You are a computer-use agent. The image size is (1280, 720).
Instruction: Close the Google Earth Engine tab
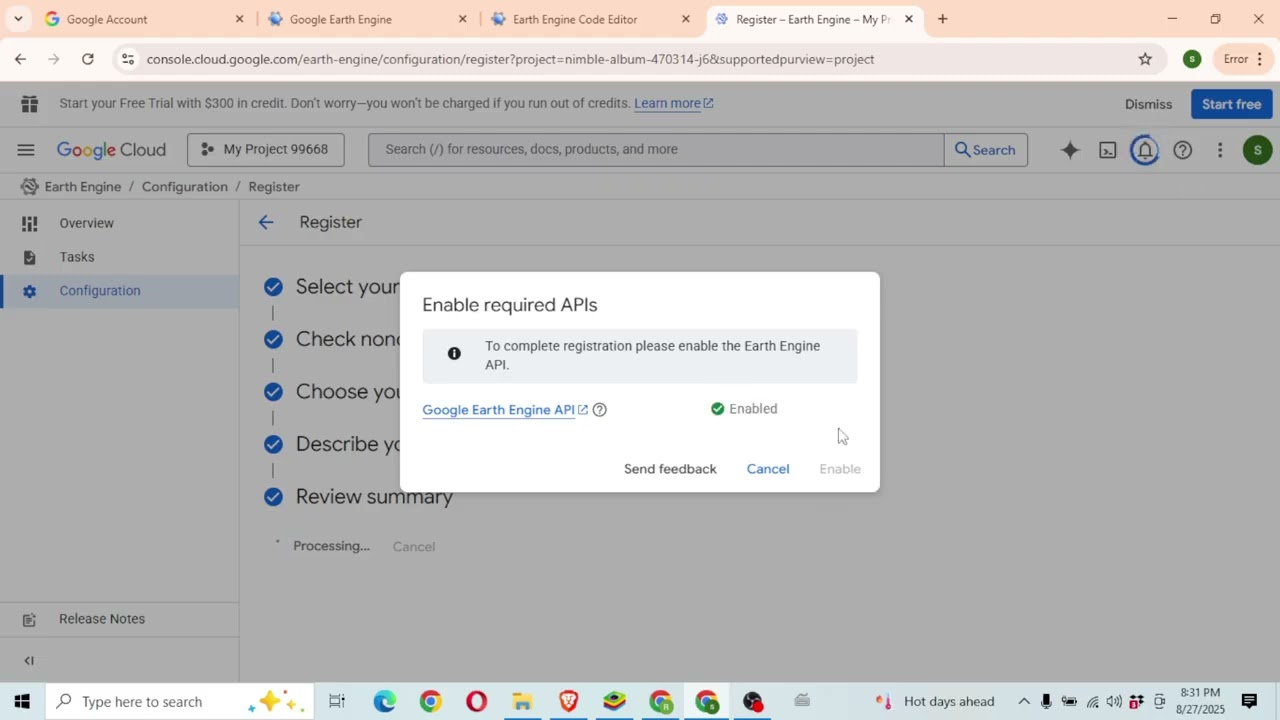462,19
